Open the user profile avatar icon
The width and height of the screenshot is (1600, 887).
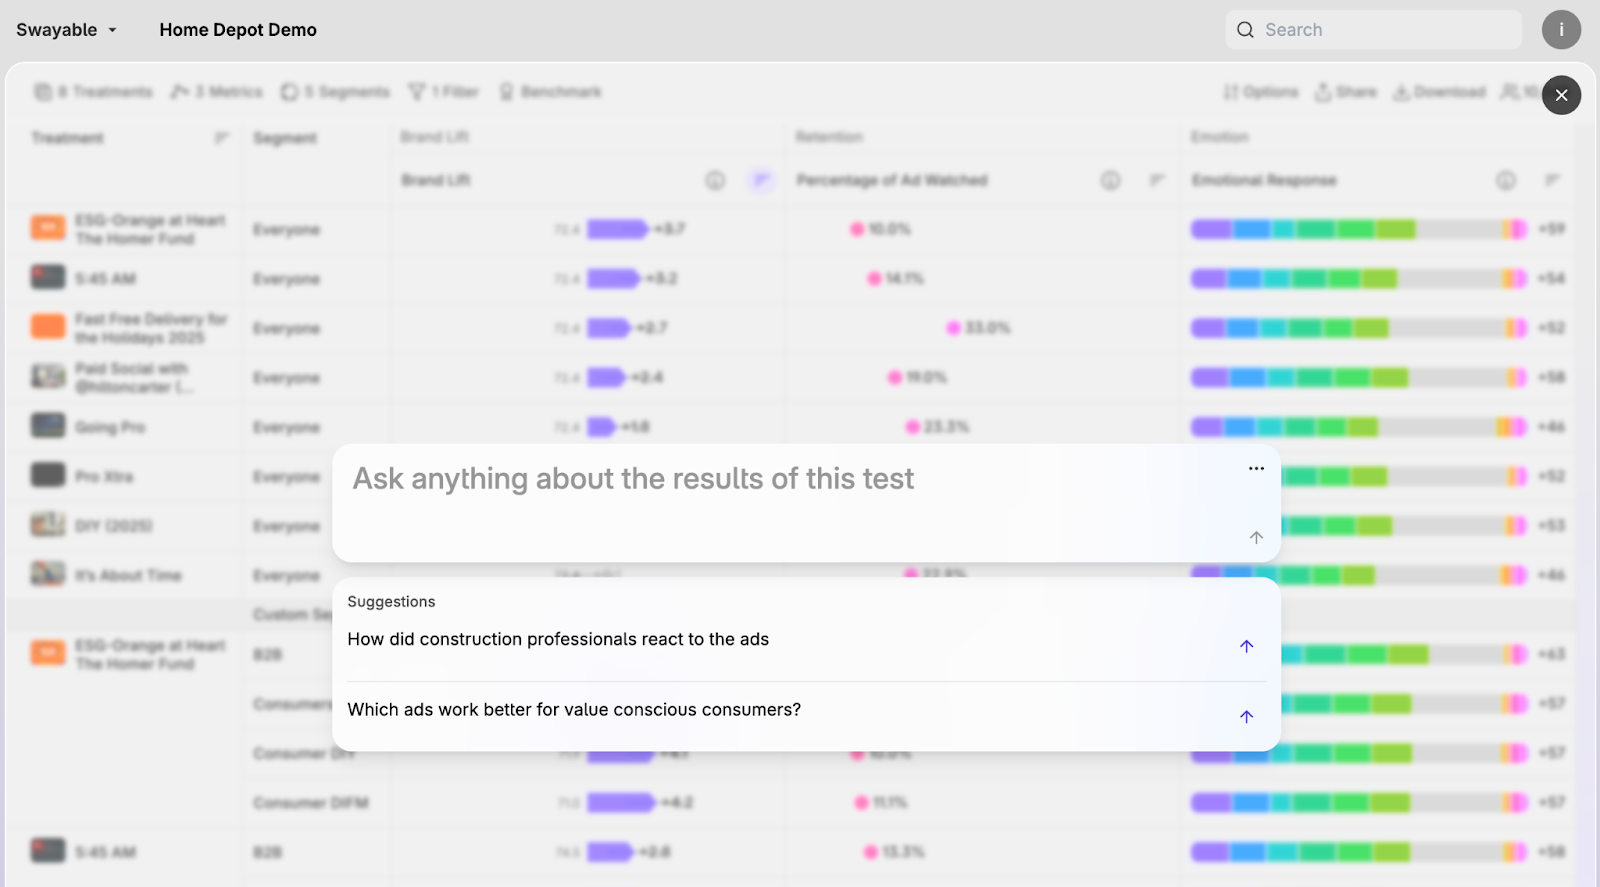coord(1561,30)
